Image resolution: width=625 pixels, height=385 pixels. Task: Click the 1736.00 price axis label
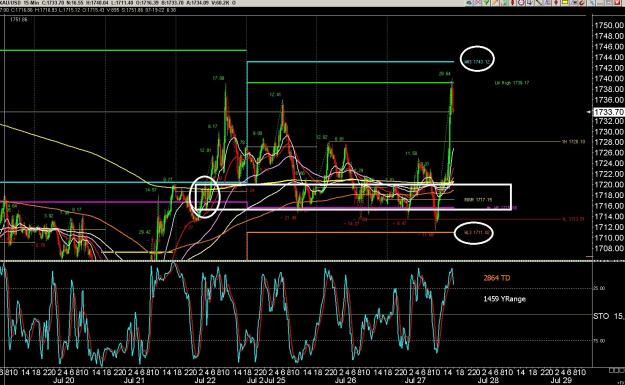click(x=609, y=100)
